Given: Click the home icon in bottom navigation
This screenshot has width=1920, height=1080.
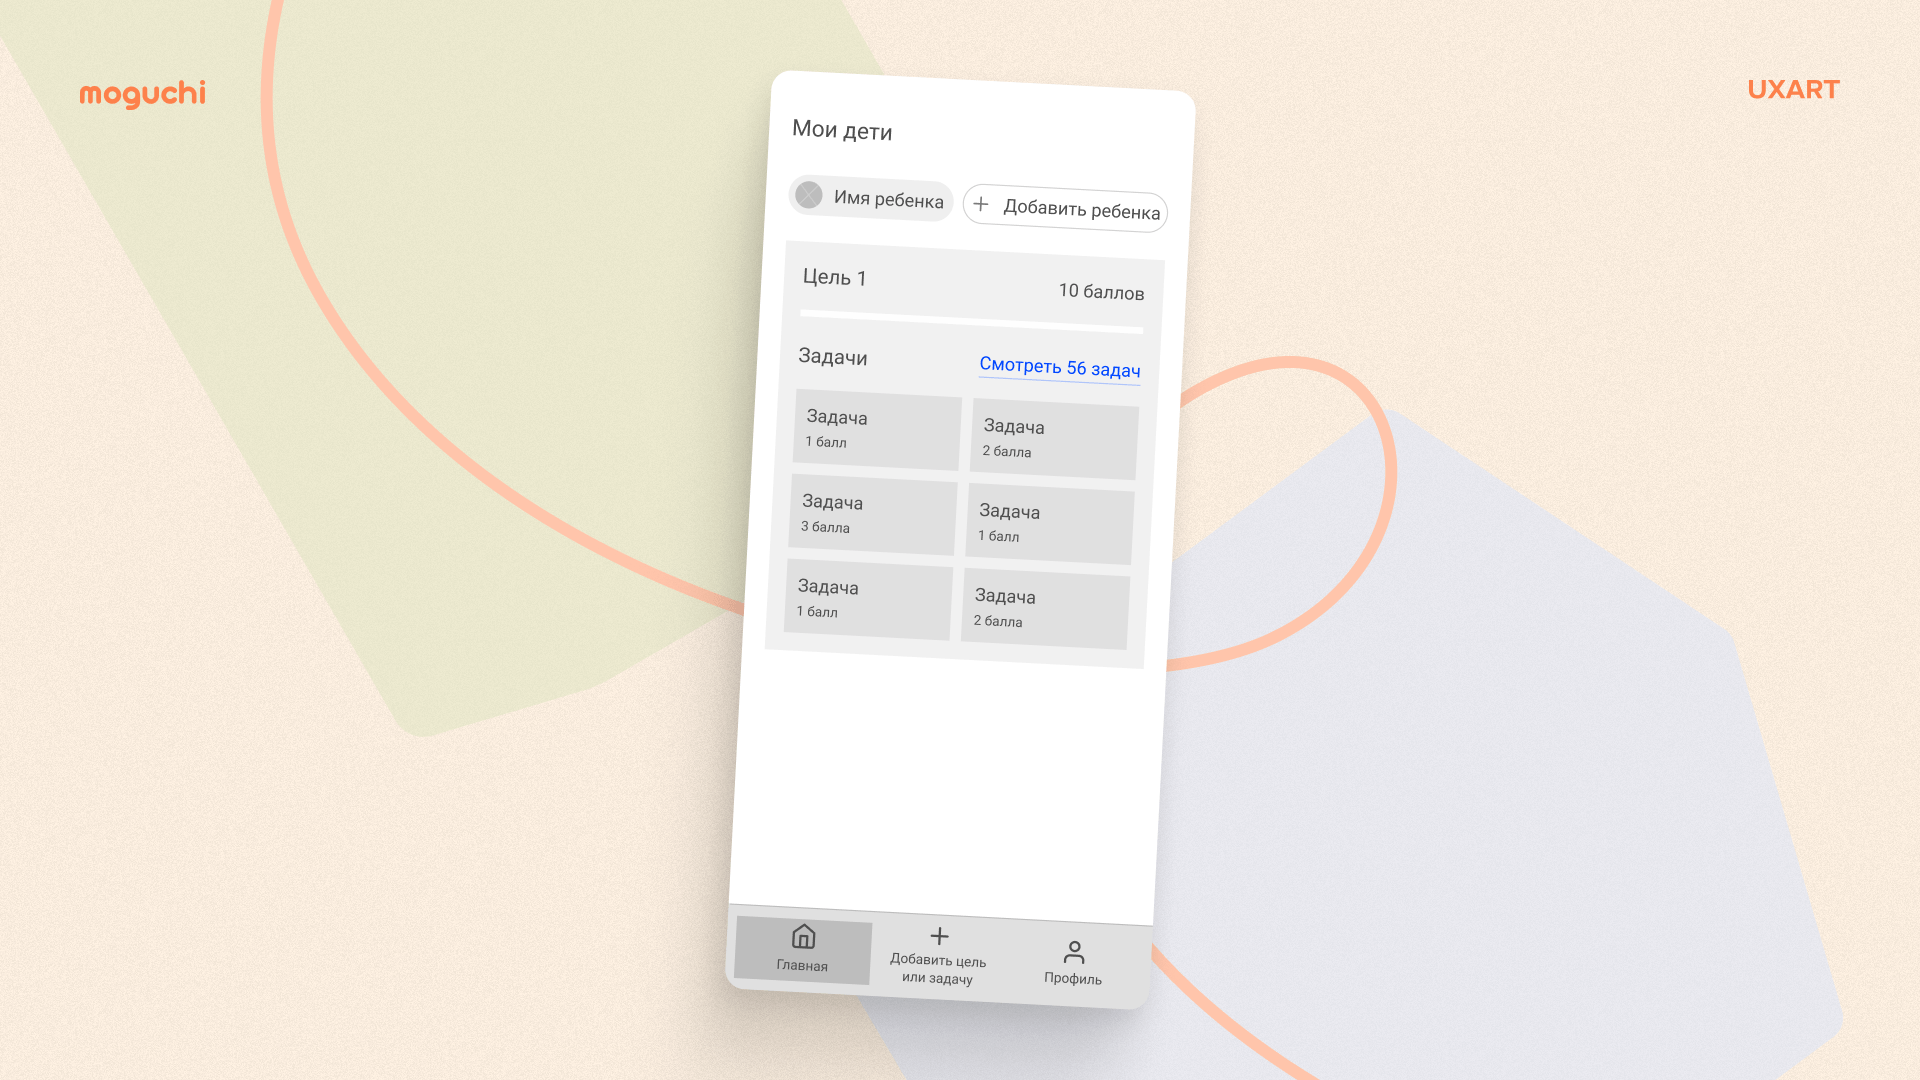Looking at the screenshot, I should click(803, 937).
